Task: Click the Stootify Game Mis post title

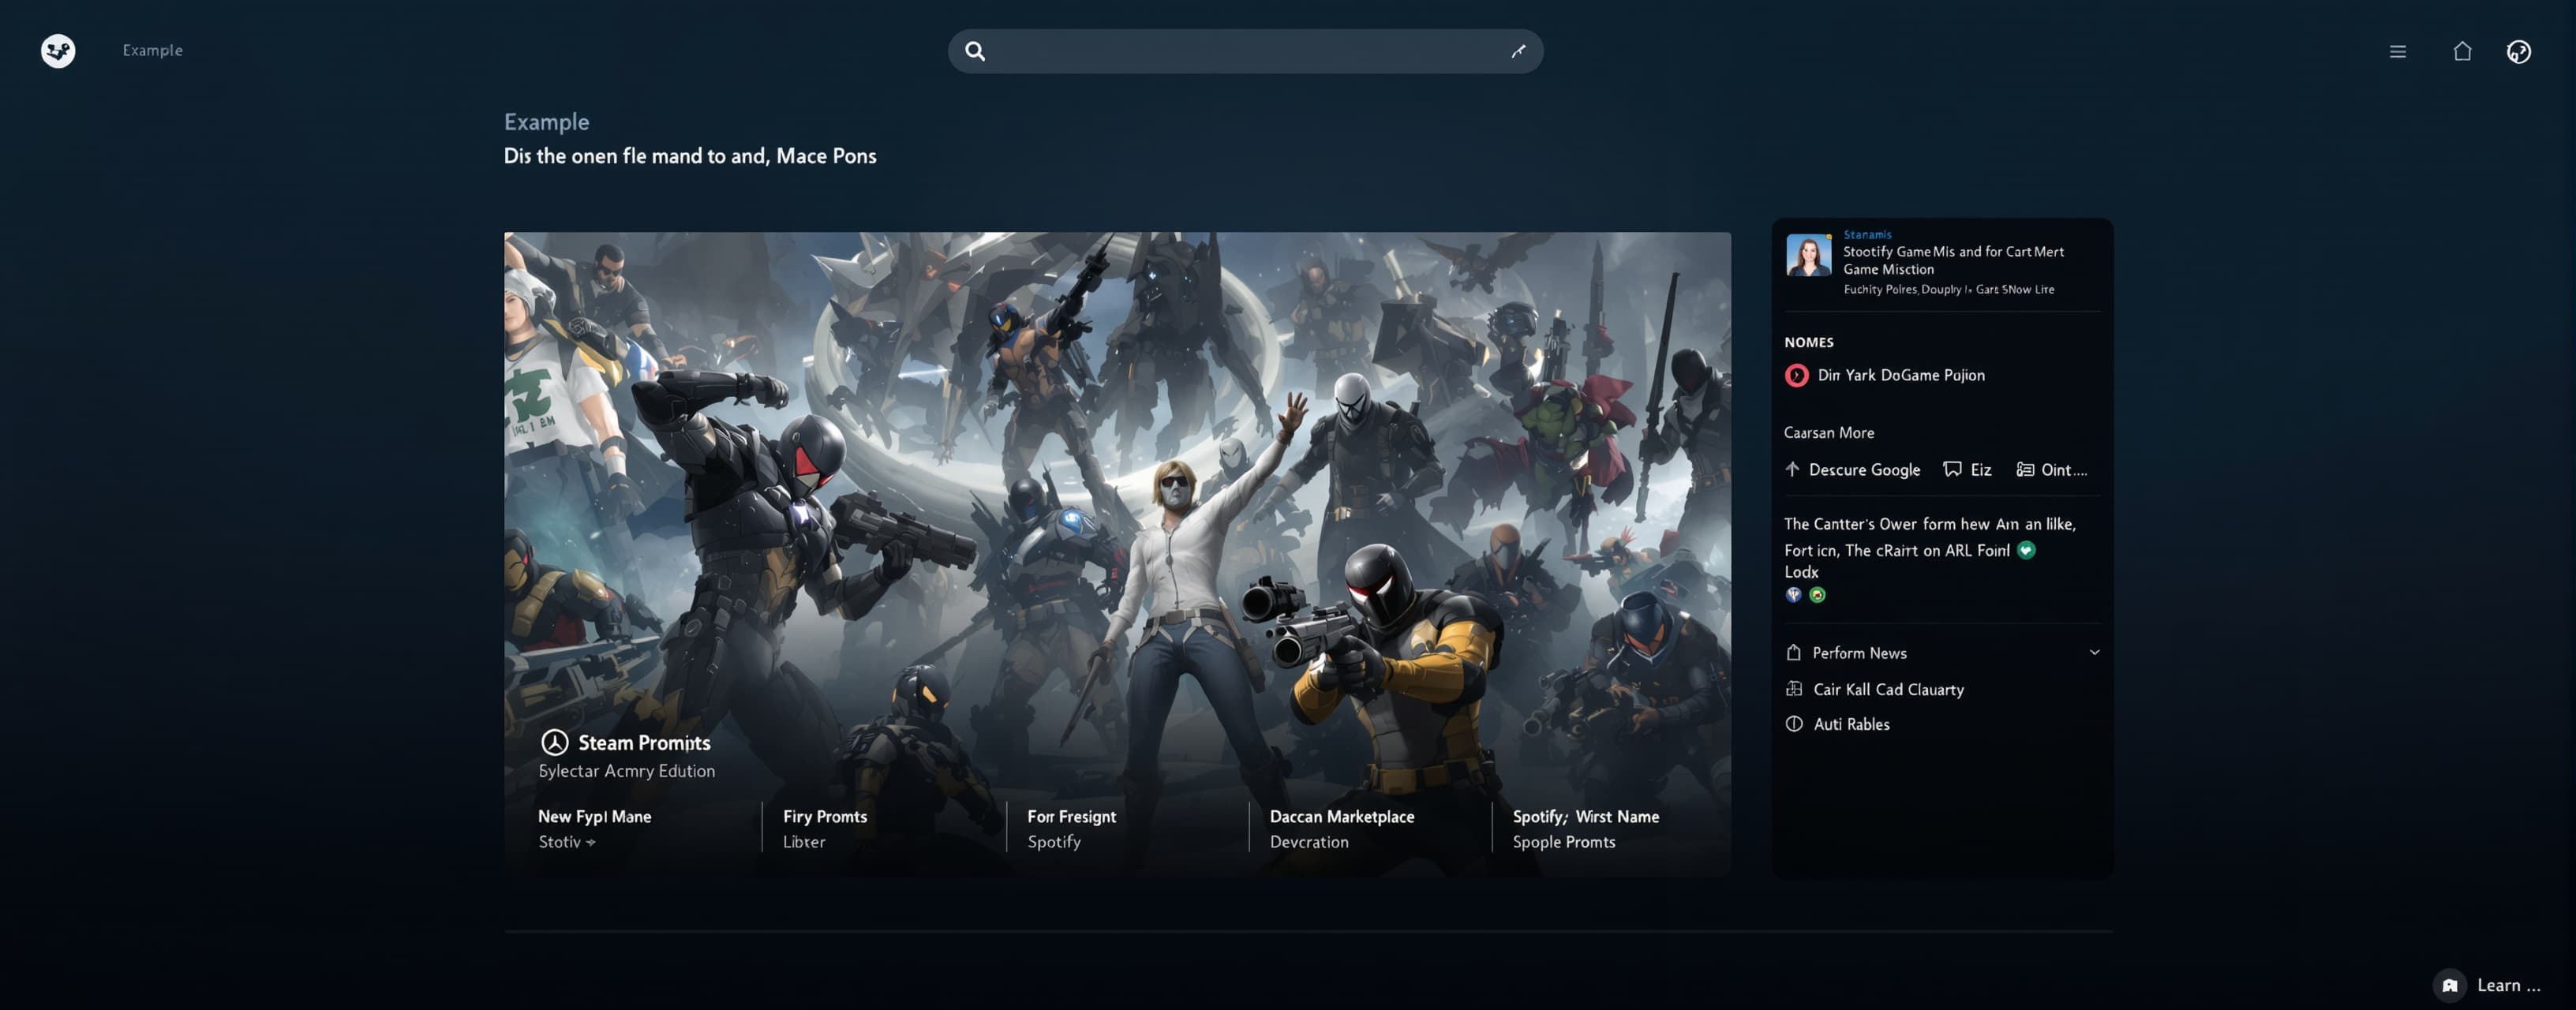Action: point(1953,260)
